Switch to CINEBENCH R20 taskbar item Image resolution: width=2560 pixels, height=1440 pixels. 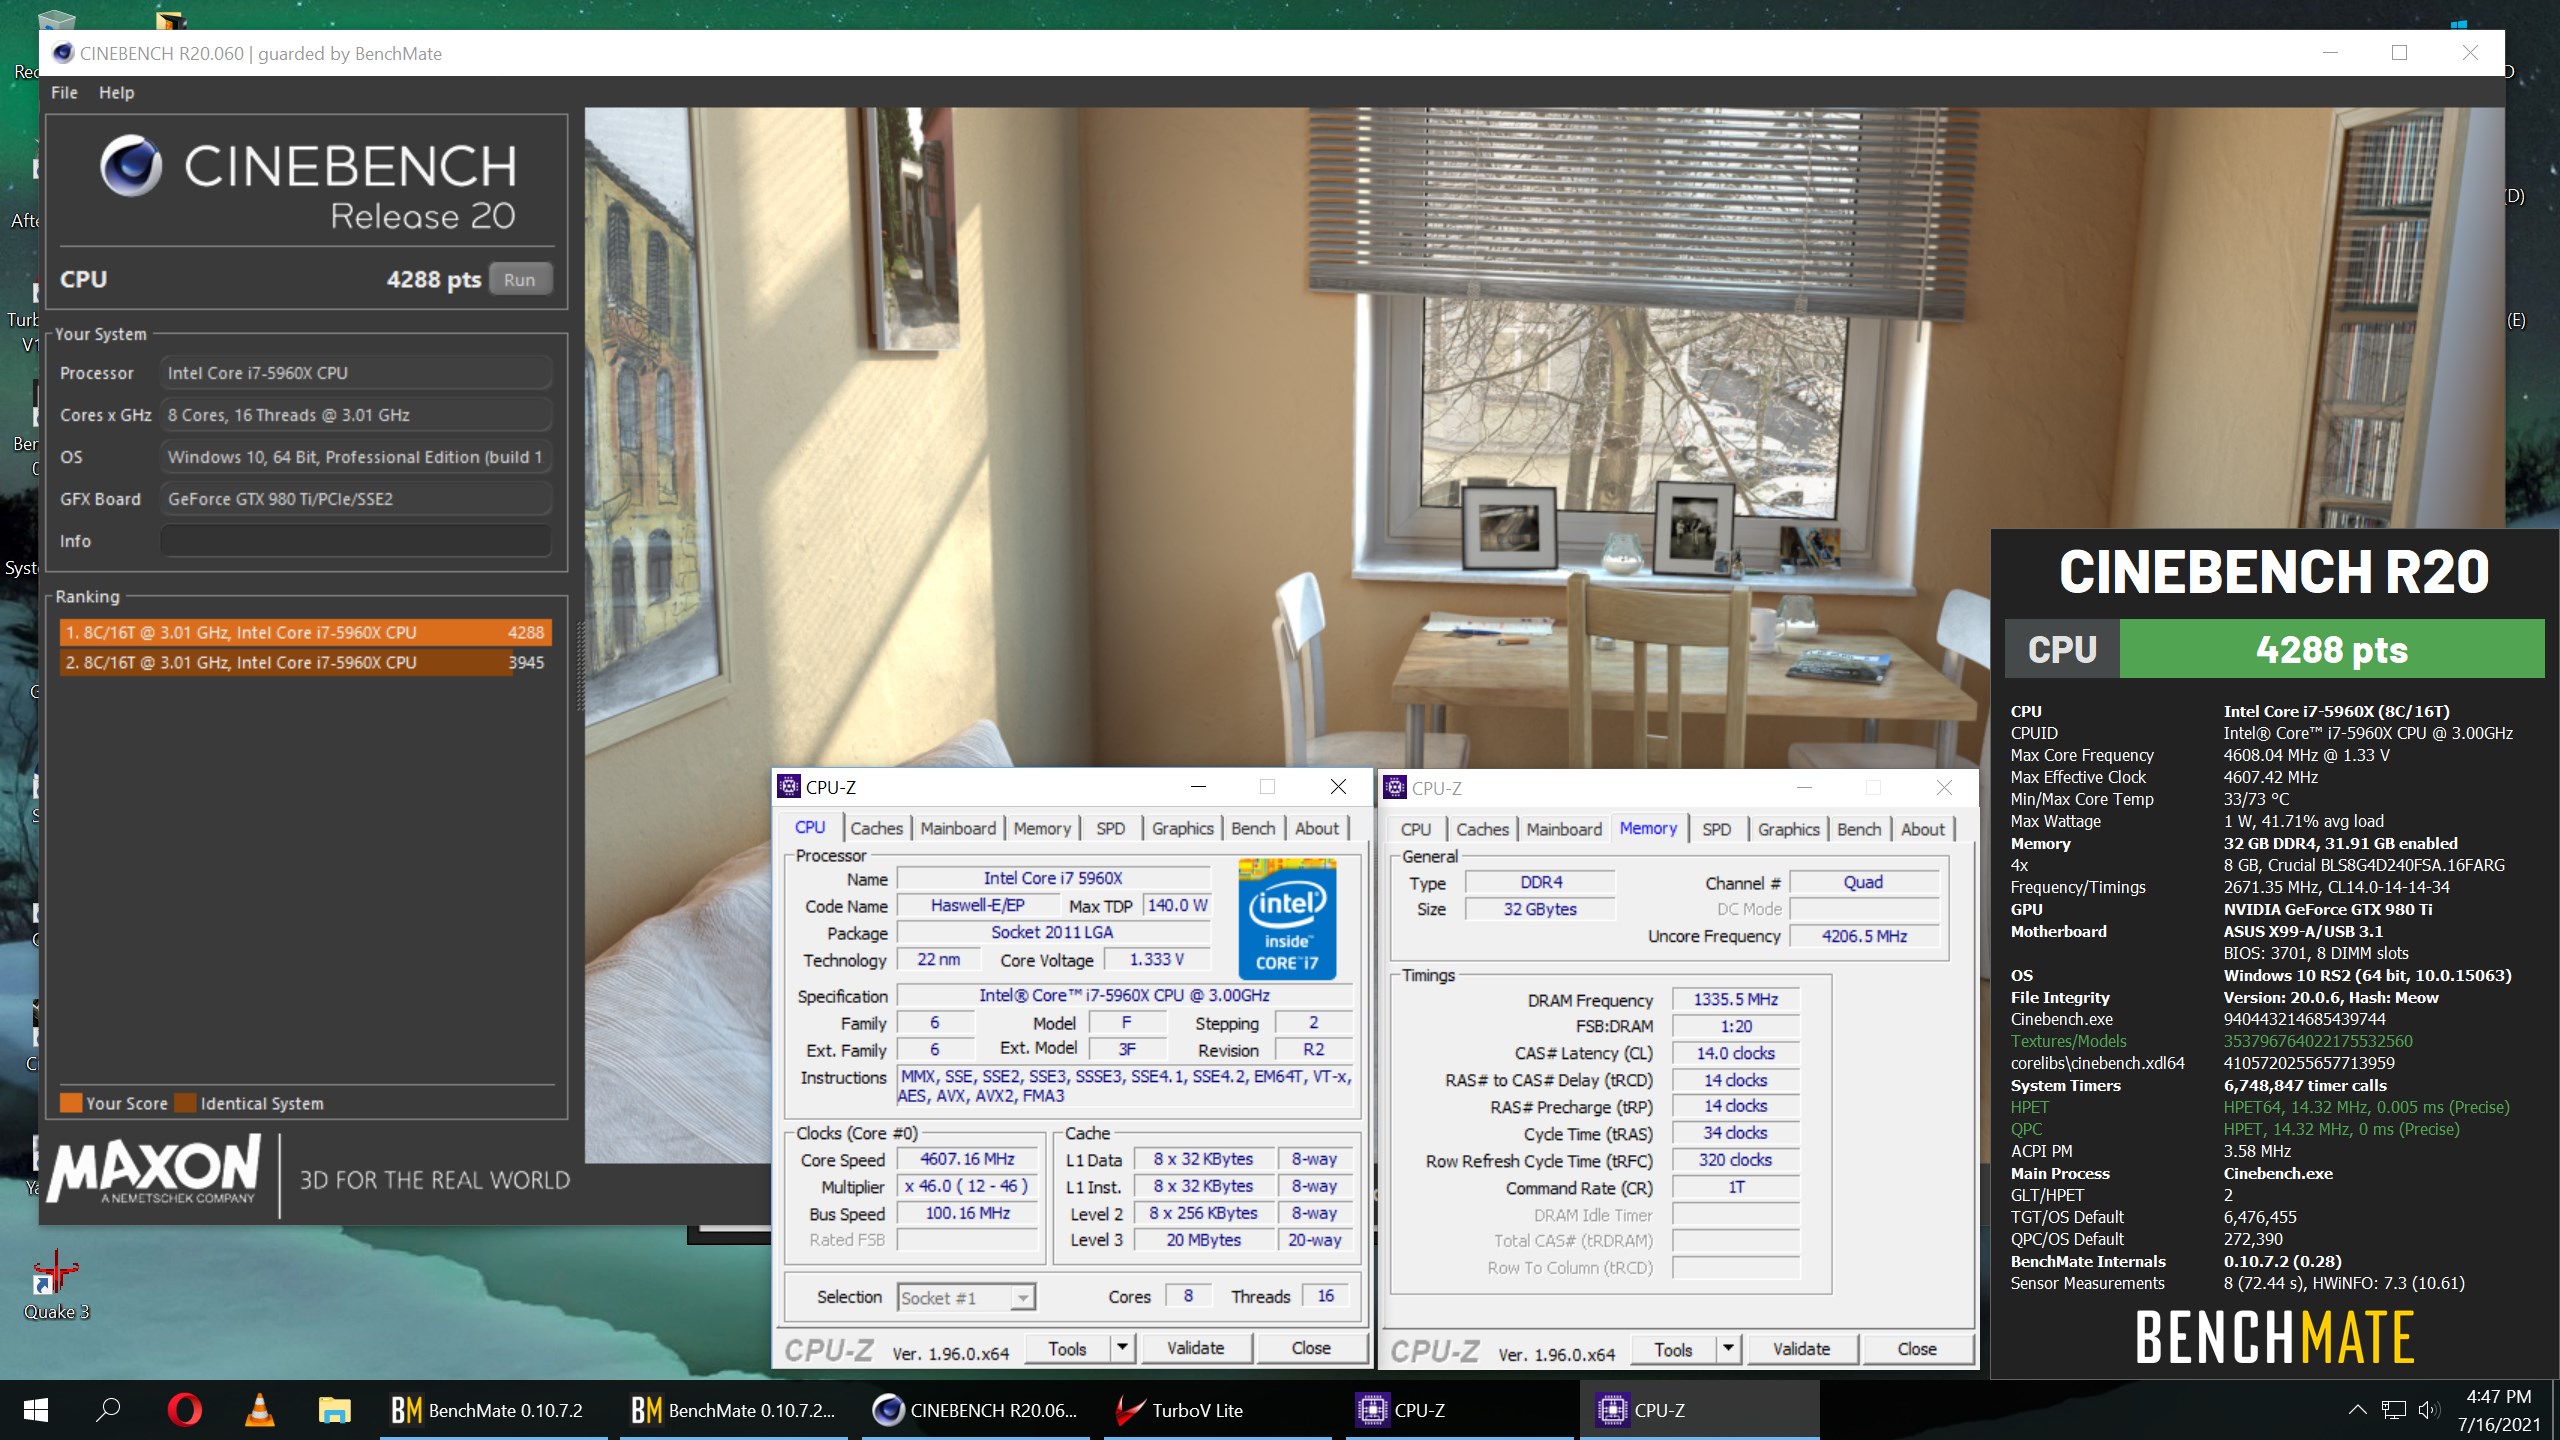975,1410
